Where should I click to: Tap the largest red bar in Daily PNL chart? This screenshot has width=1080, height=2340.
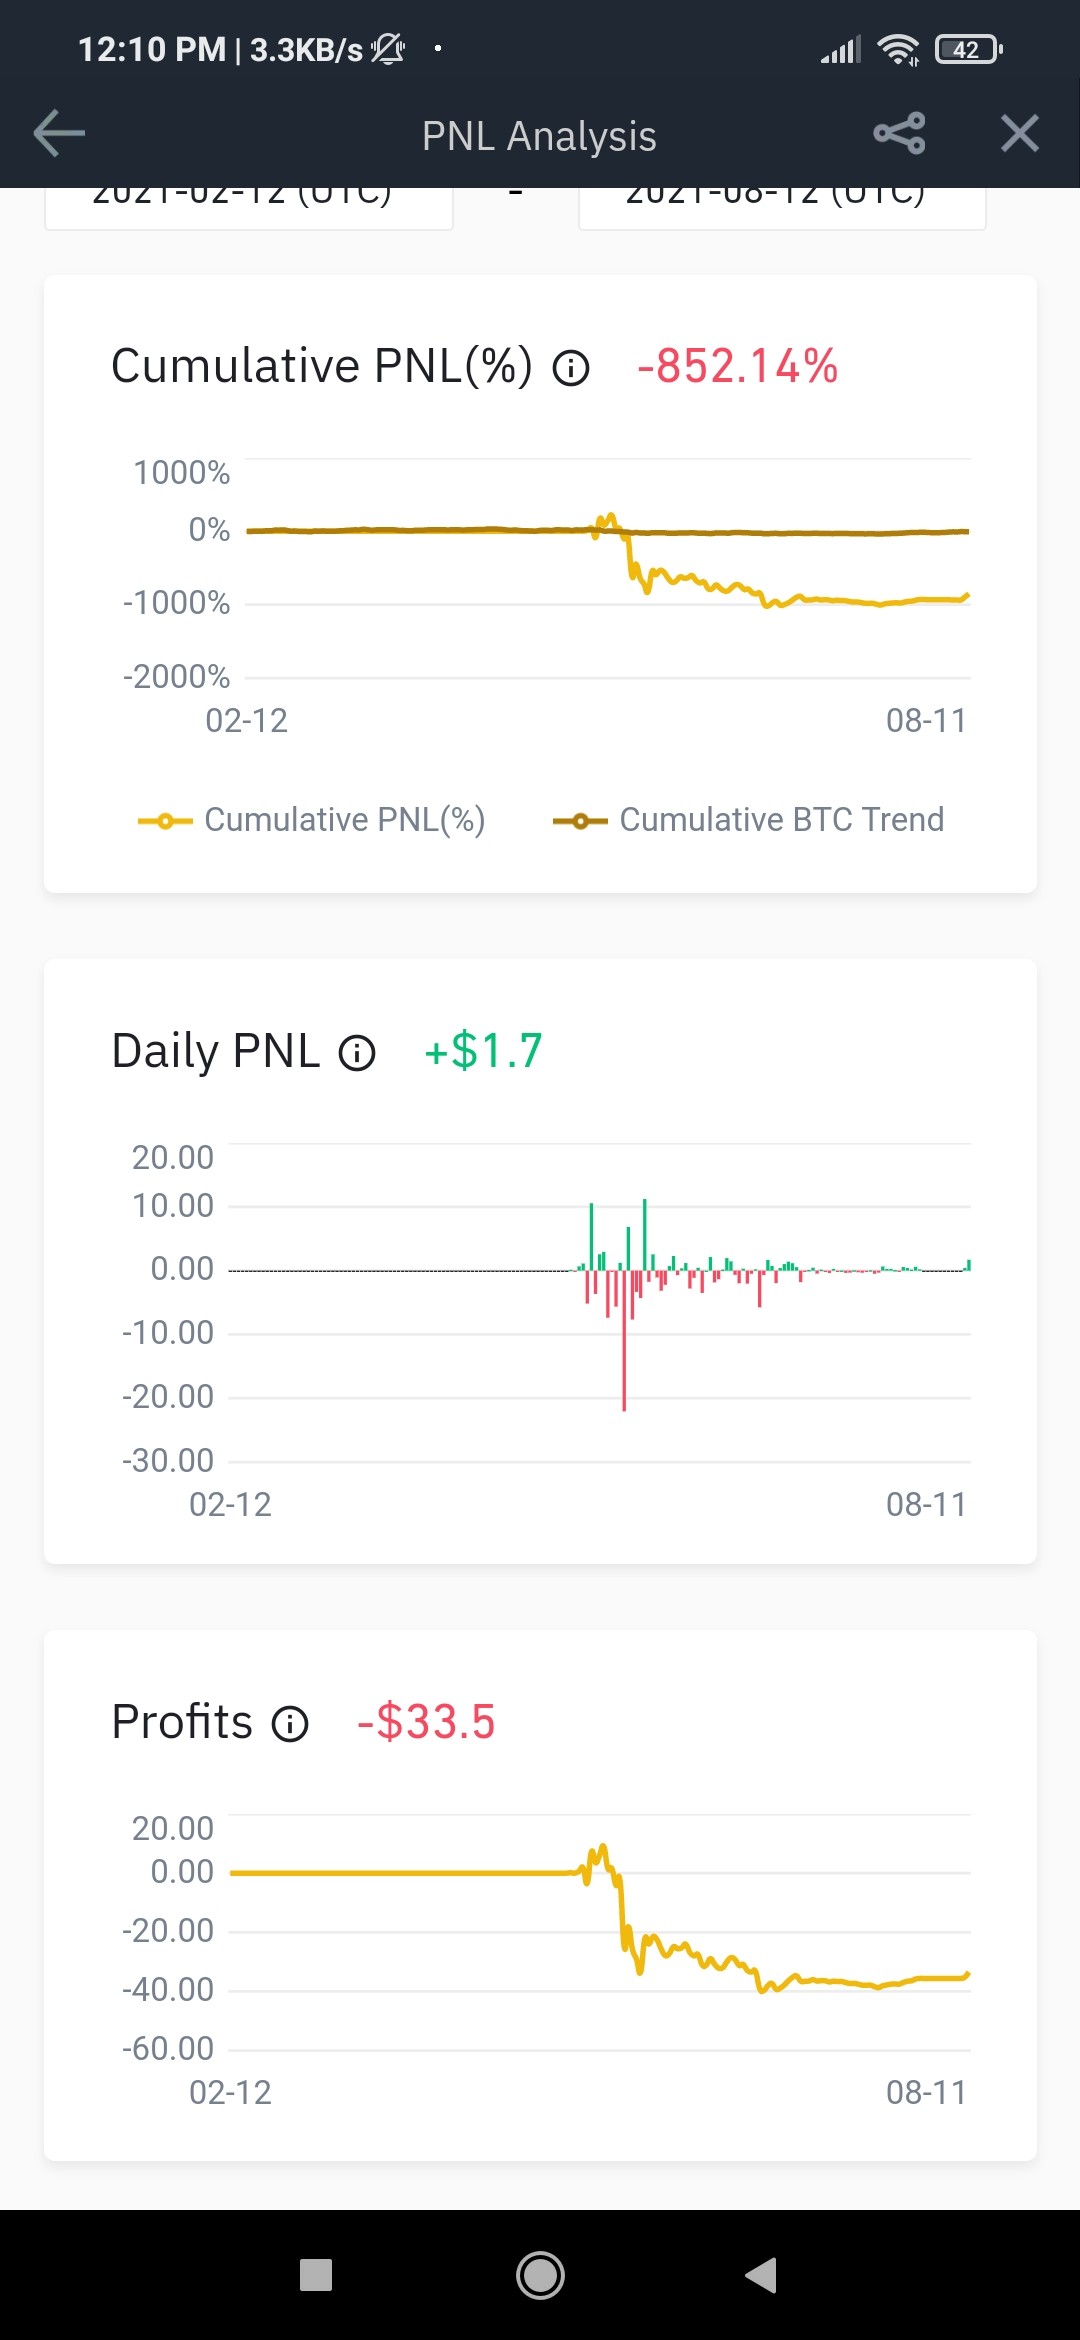click(x=624, y=1340)
